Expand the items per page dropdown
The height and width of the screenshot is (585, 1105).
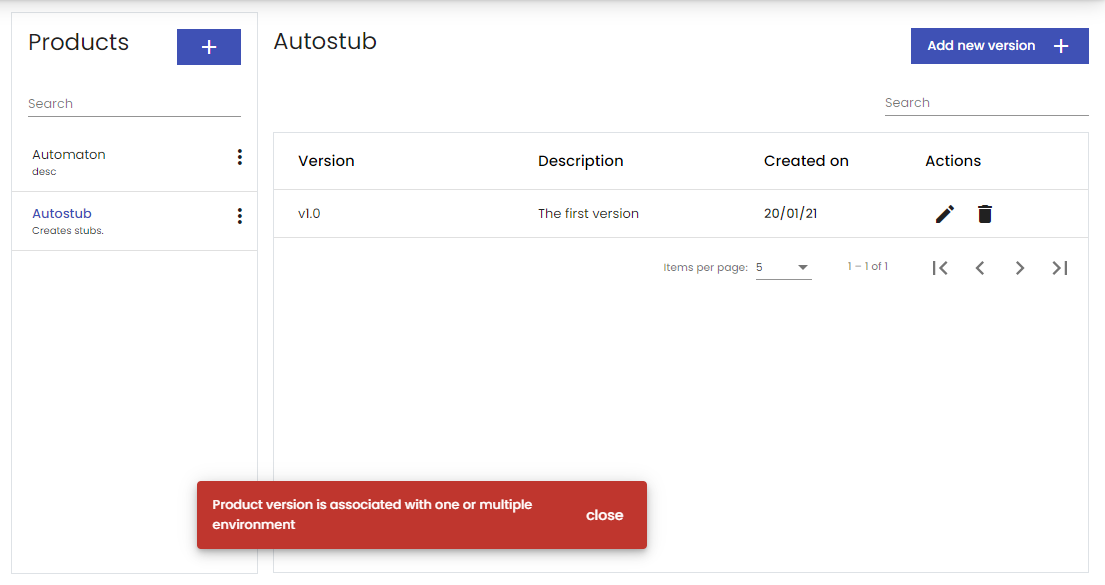click(x=784, y=268)
